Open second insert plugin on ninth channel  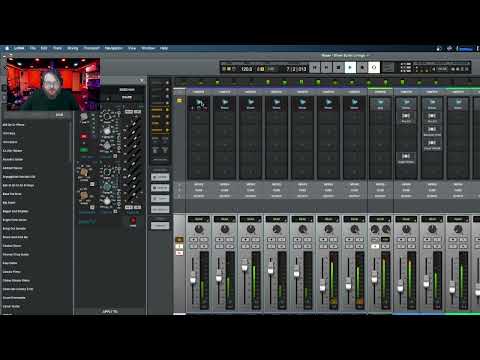point(406,117)
